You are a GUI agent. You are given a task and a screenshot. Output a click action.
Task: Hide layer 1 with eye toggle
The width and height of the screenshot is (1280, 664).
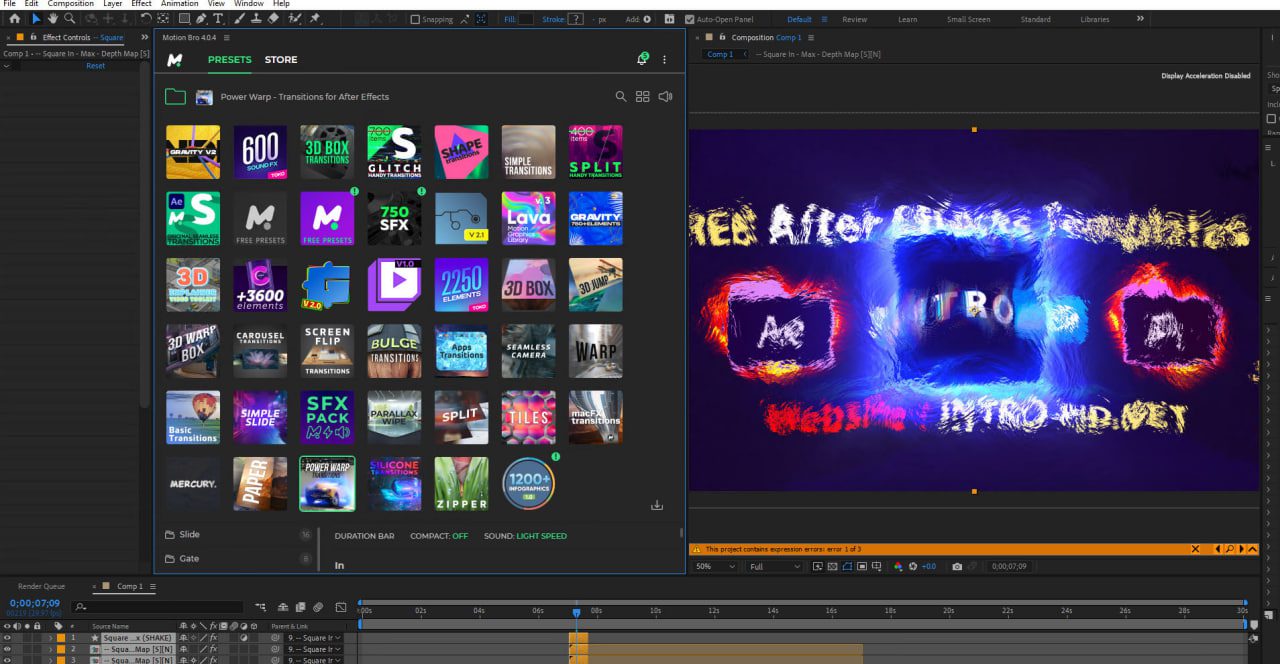[7, 637]
